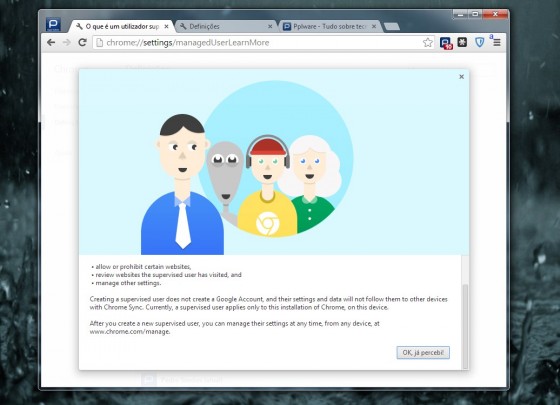The height and width of the screenshot is (405, 560).
Task: Click the 'manage other settings.' bullet
Action: (128, 283)
